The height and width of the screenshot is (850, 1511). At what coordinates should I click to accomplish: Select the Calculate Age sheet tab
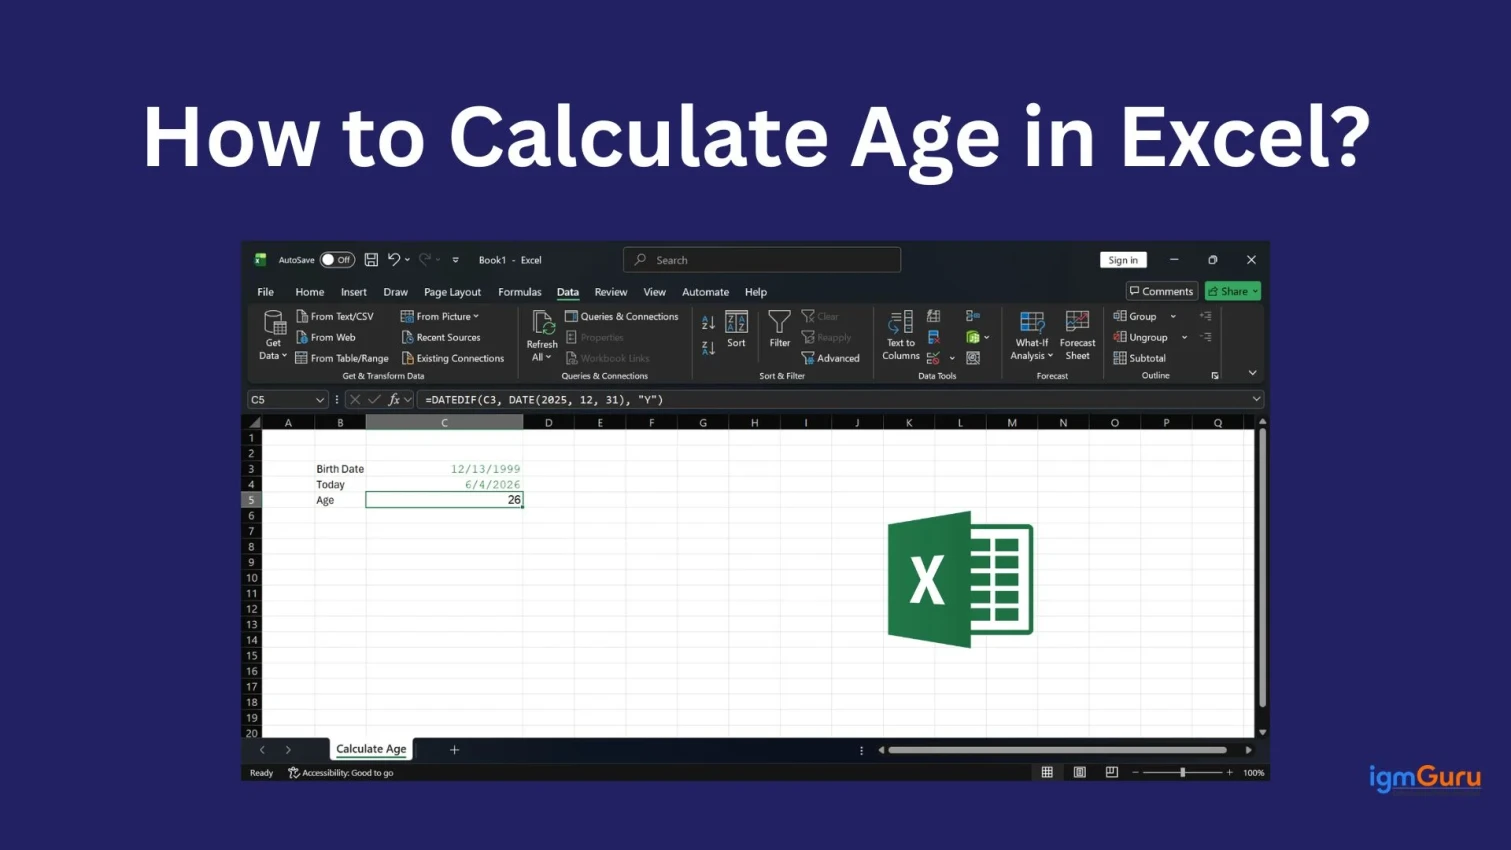371,749
